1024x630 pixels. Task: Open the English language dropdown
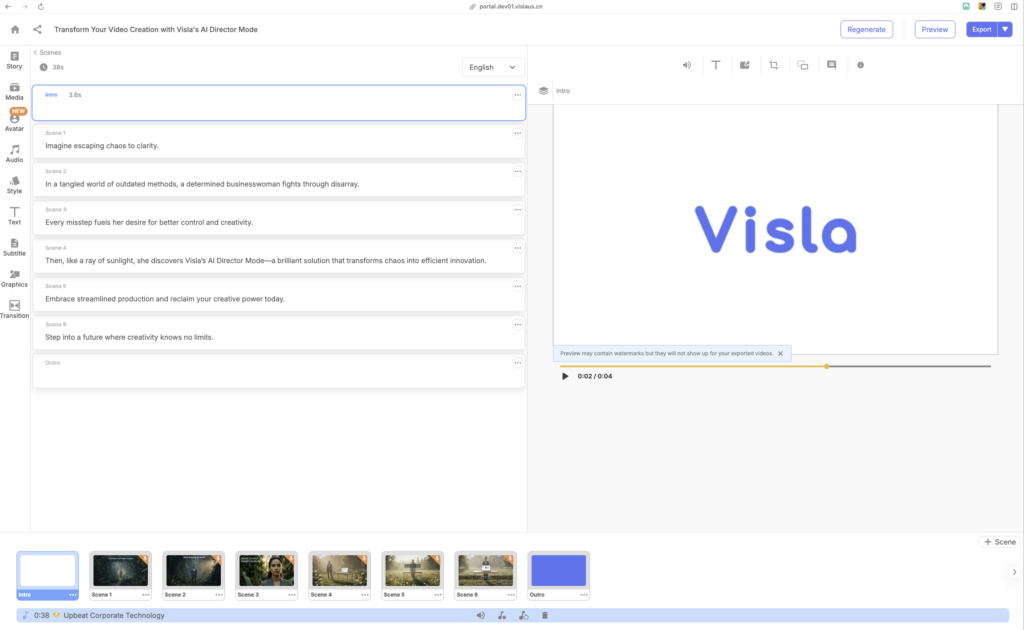coord(494,67)
